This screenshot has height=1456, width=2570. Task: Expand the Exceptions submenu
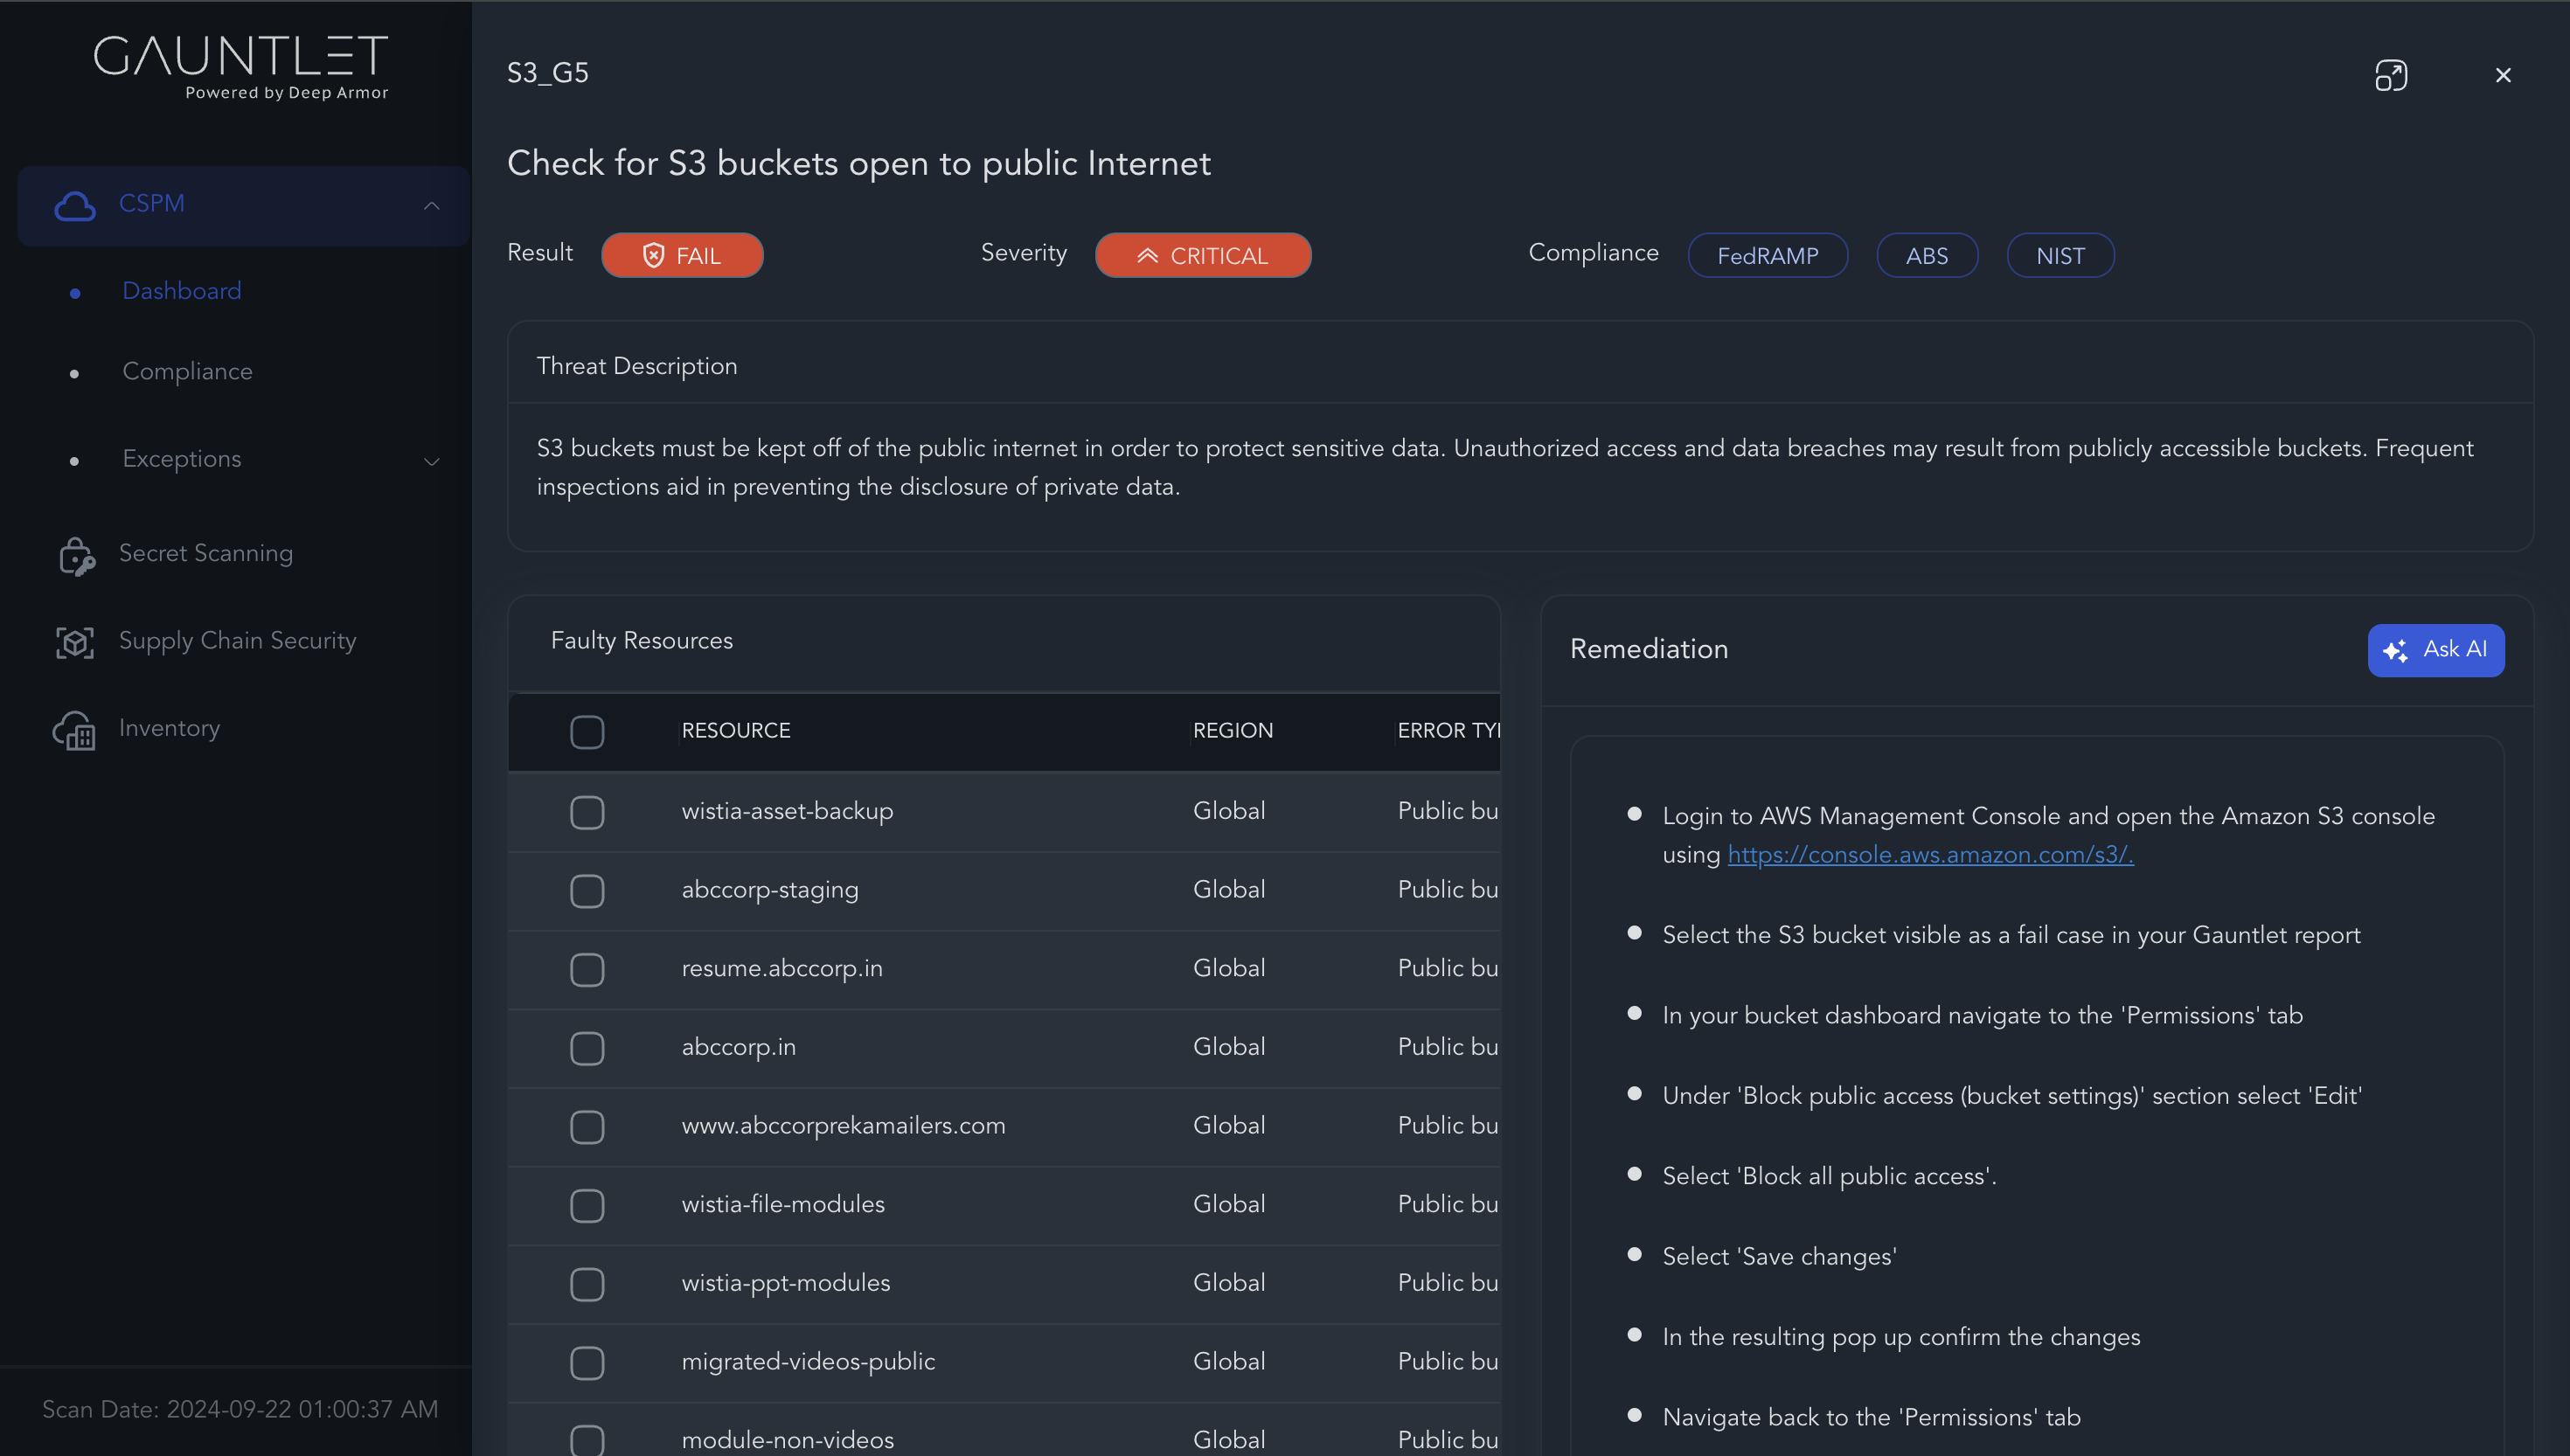(x=432, y=461)
